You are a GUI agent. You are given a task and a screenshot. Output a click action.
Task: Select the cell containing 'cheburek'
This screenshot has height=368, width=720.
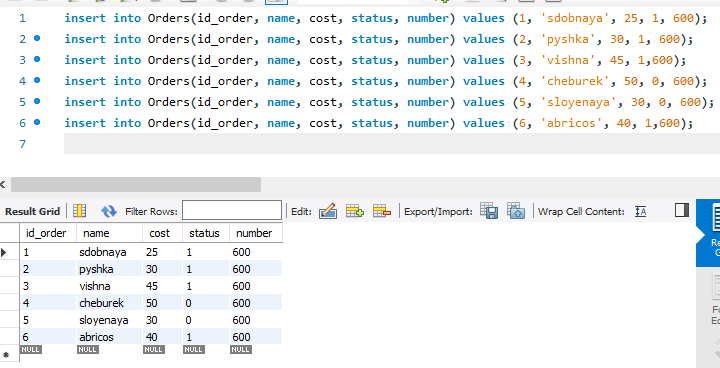click(x=109, y=303)
